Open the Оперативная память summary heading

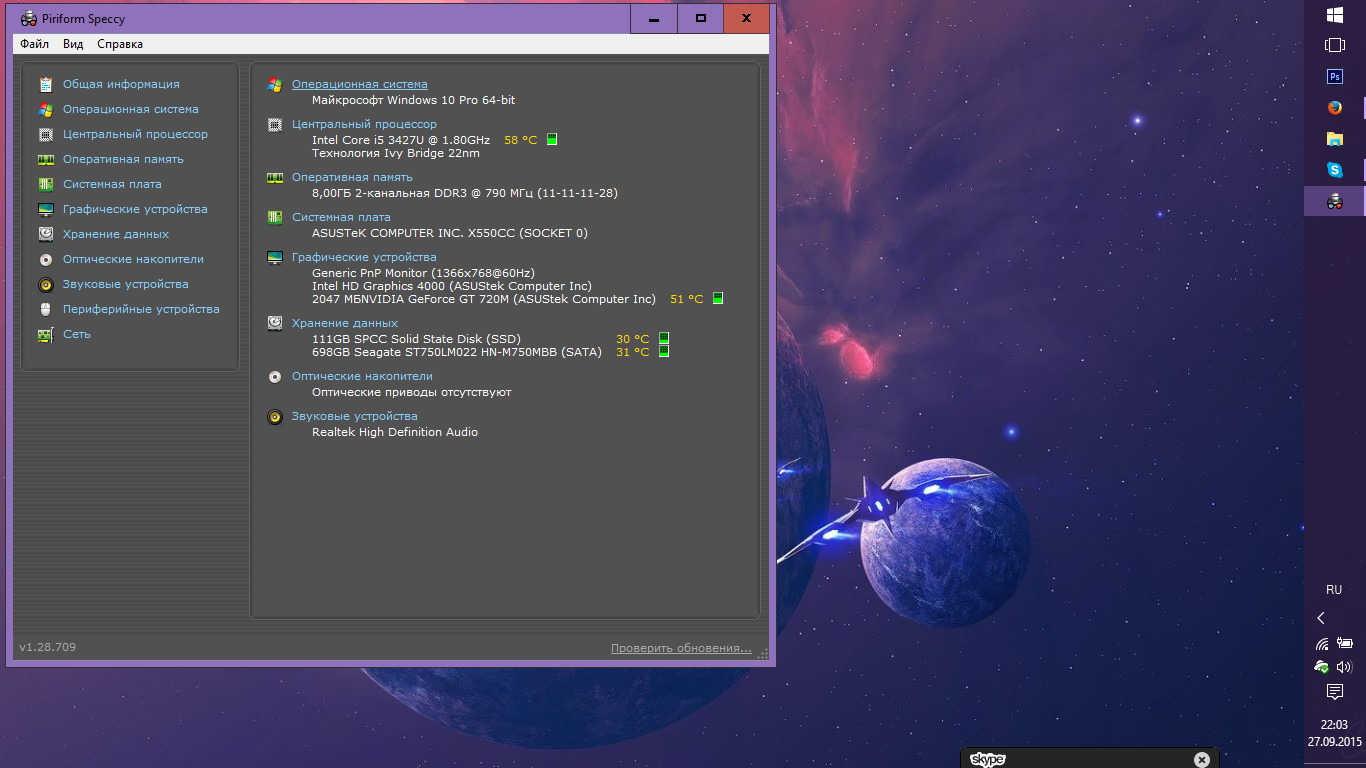(x=352, y=177)
